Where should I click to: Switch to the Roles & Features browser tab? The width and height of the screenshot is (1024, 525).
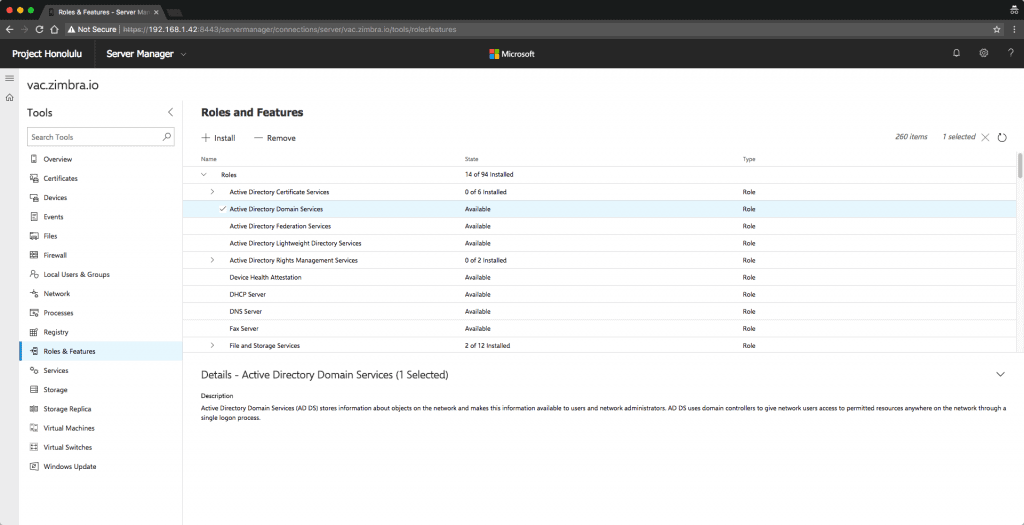103,12
